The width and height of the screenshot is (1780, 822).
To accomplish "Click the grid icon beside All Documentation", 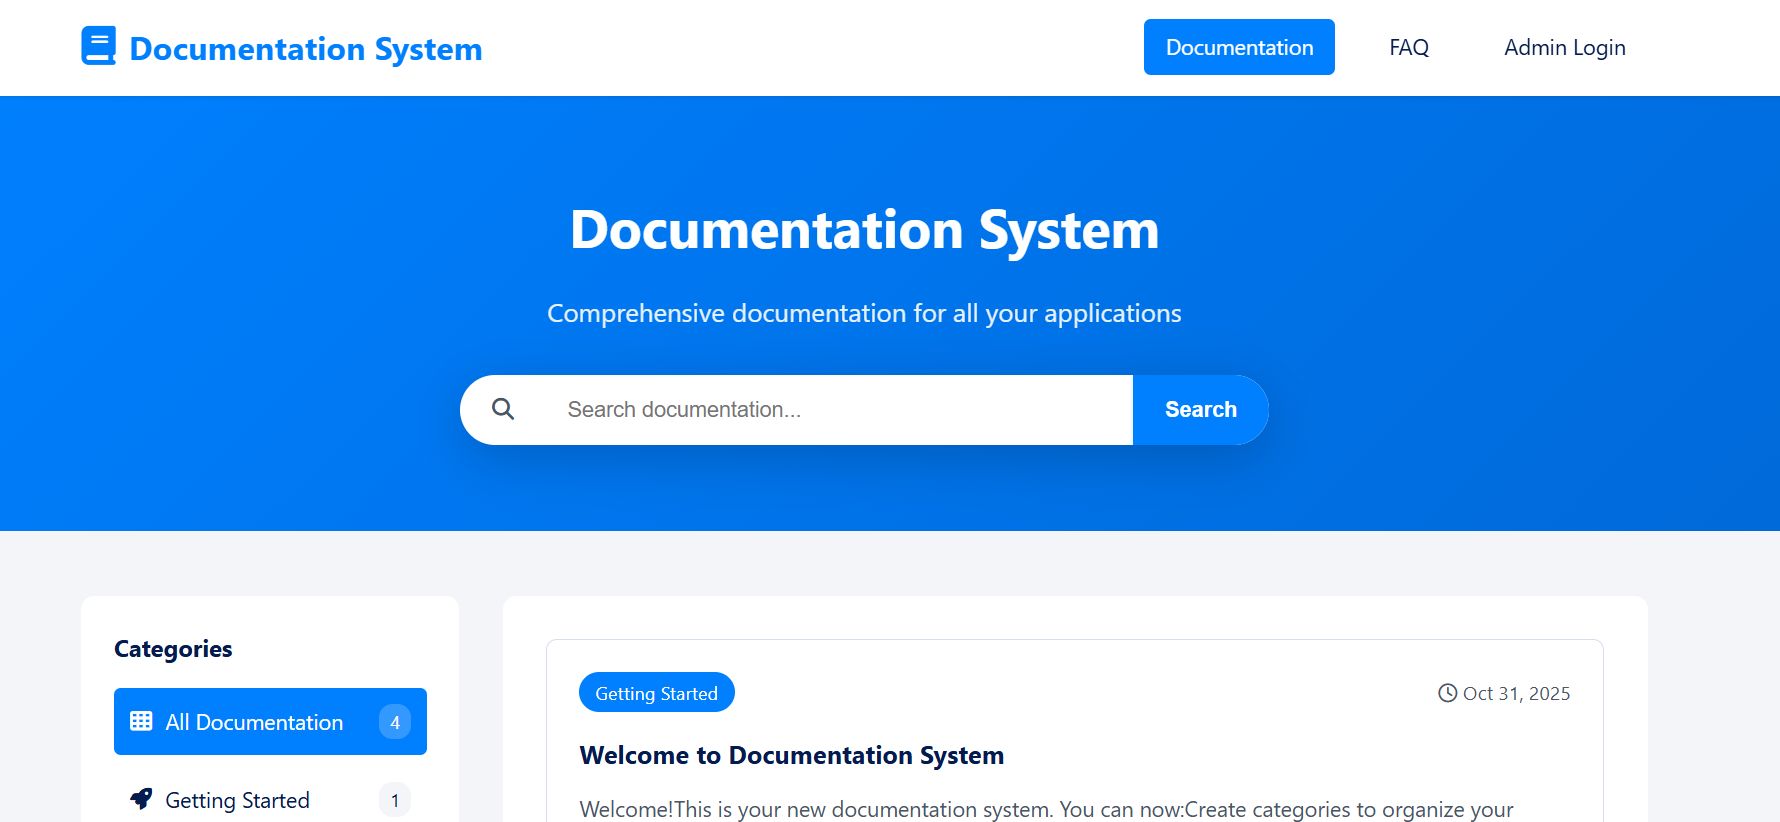I will pos(141,721).
